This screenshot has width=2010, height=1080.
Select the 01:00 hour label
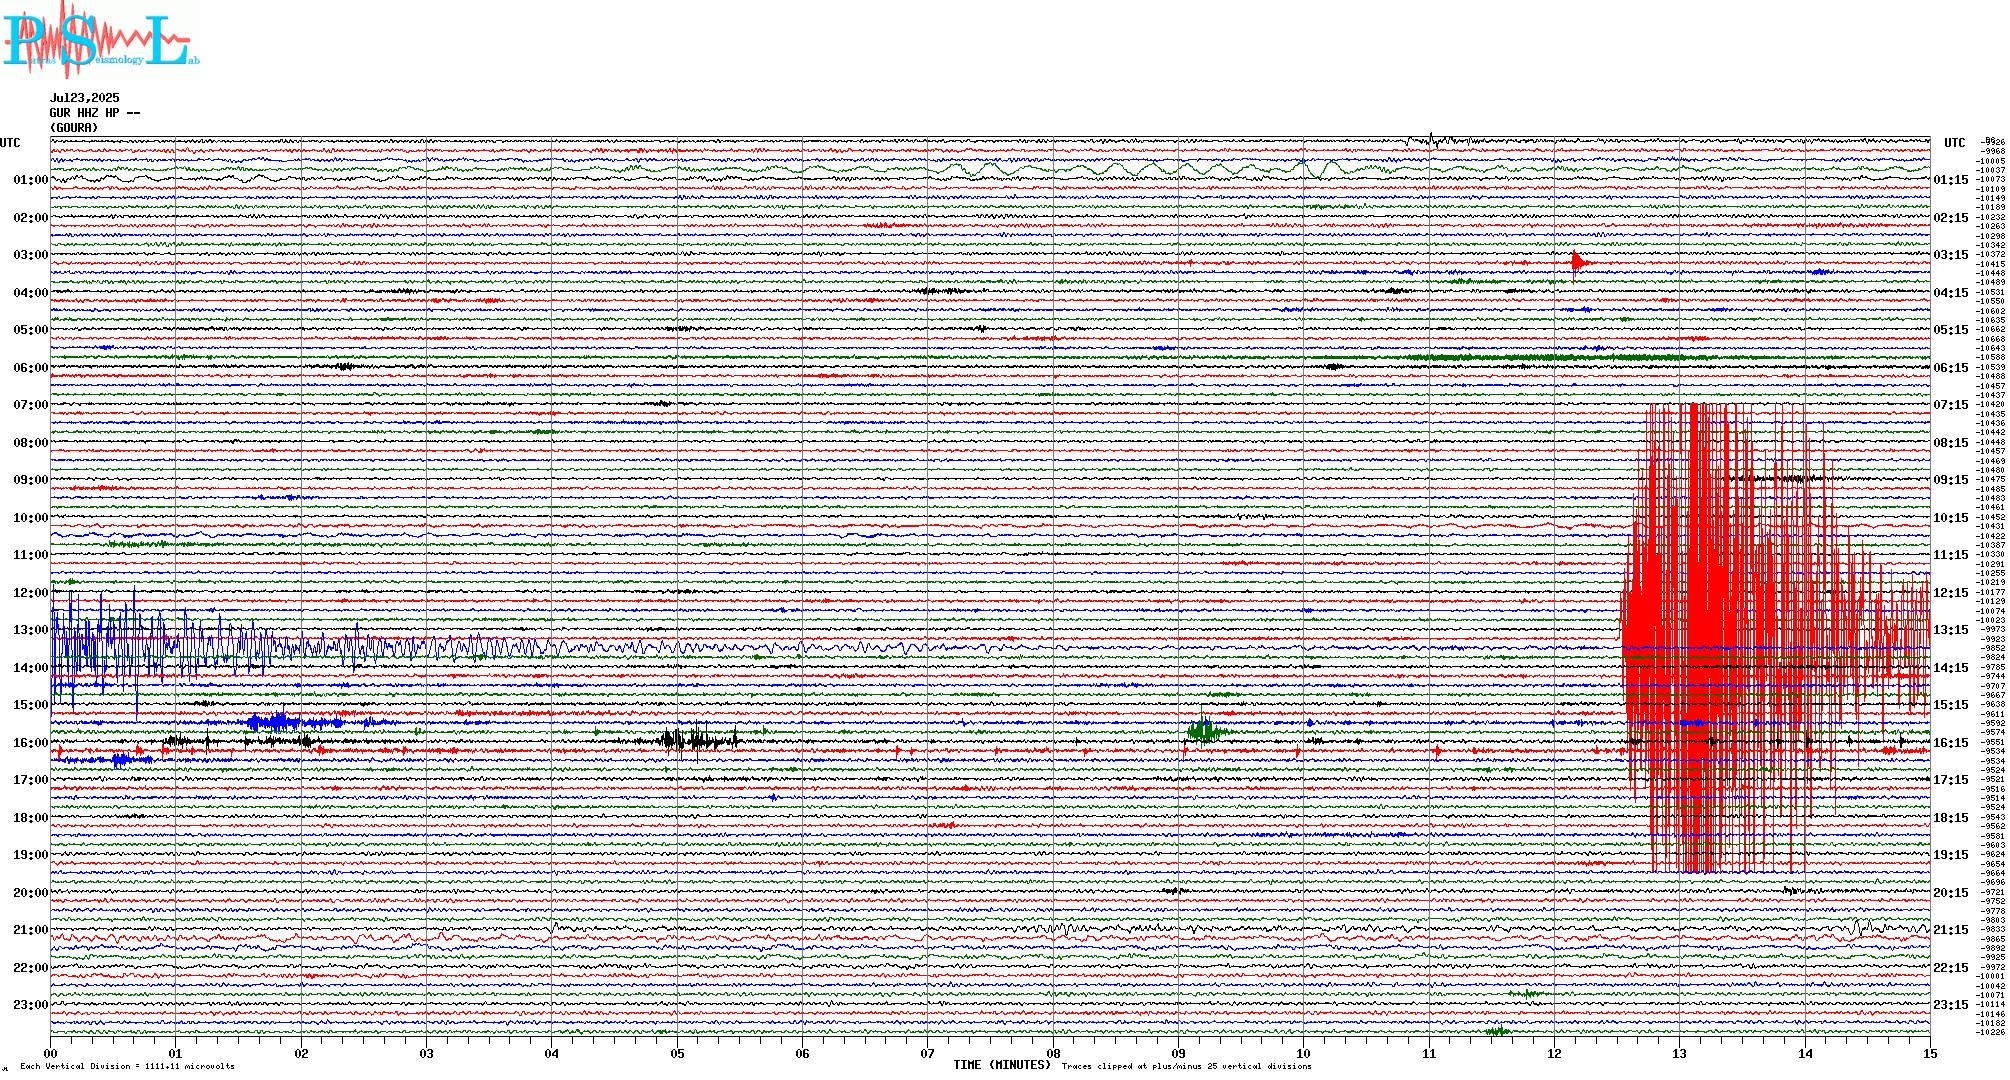click(x=30, y=180)
